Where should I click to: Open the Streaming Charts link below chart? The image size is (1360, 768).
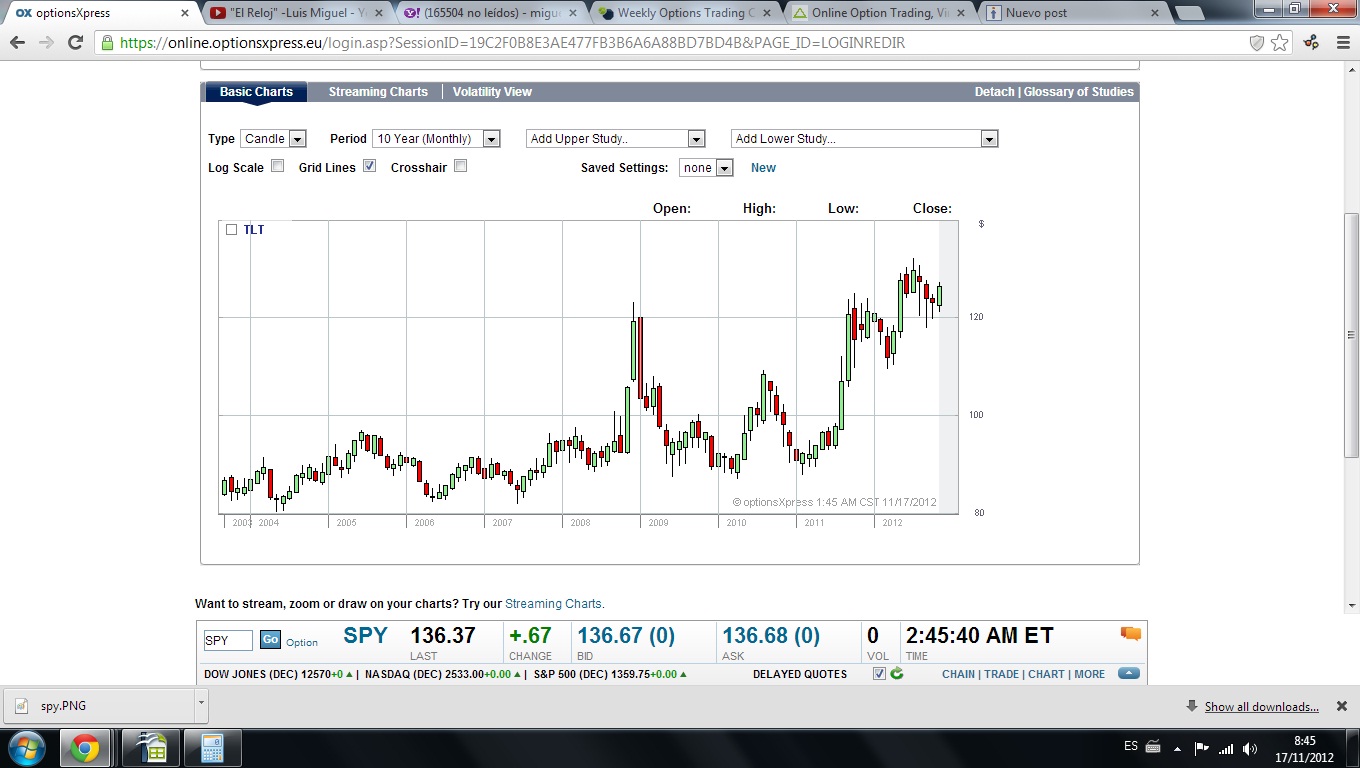point(553,604)
